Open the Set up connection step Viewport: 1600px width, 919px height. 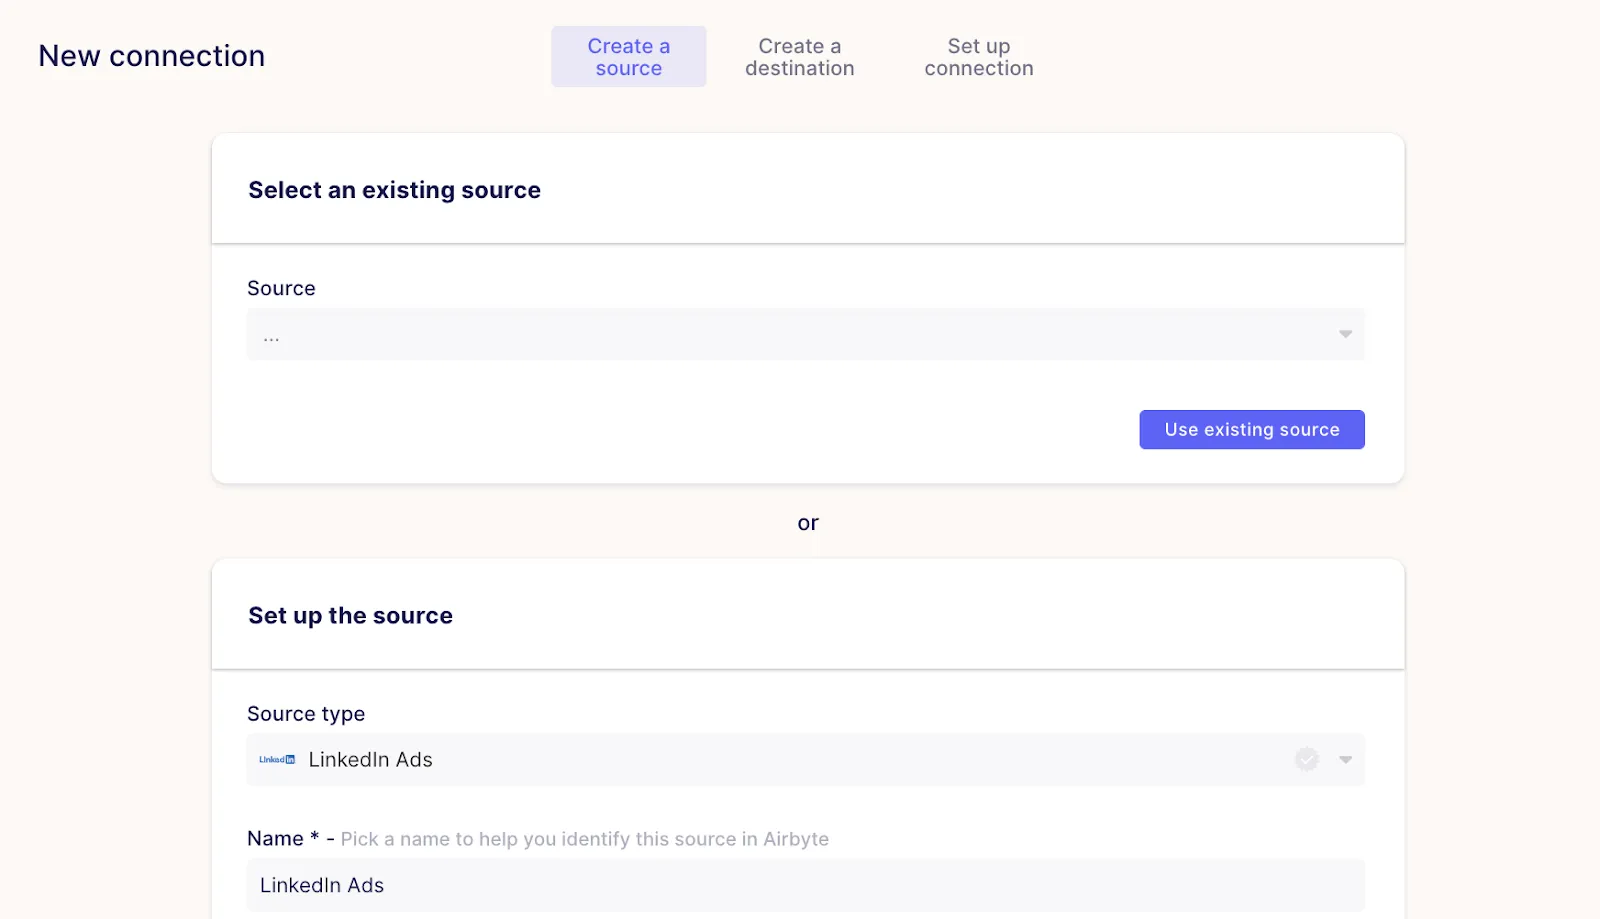tap(978, 57)
